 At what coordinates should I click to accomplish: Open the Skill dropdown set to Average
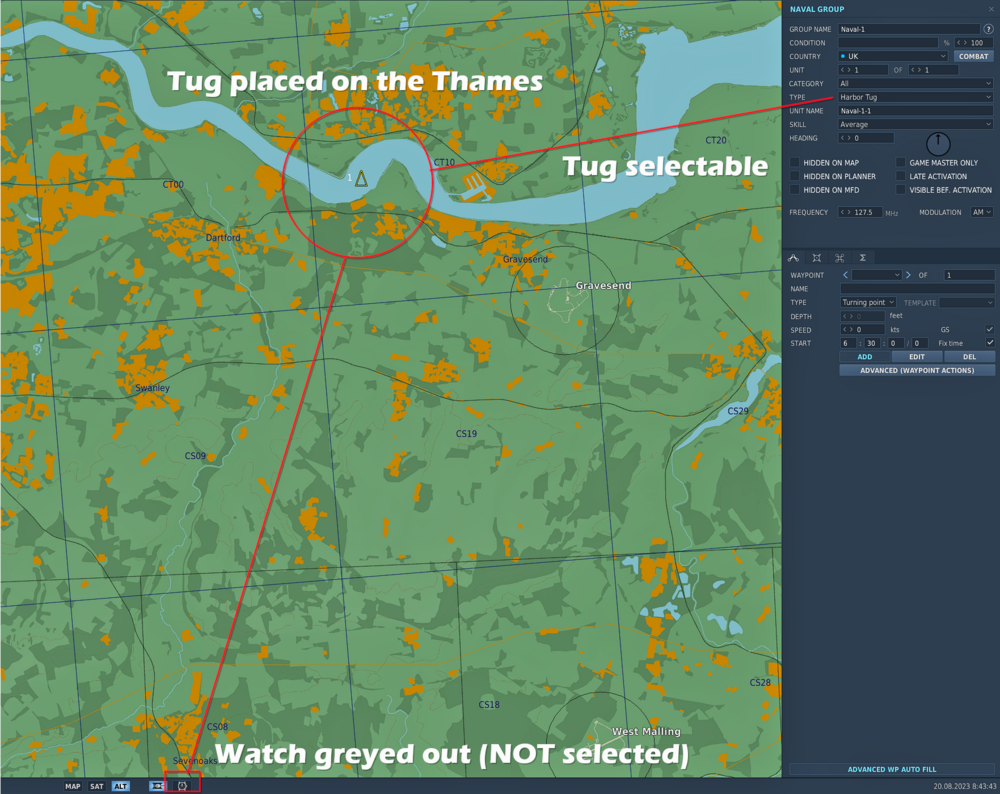tap(915, 124)
